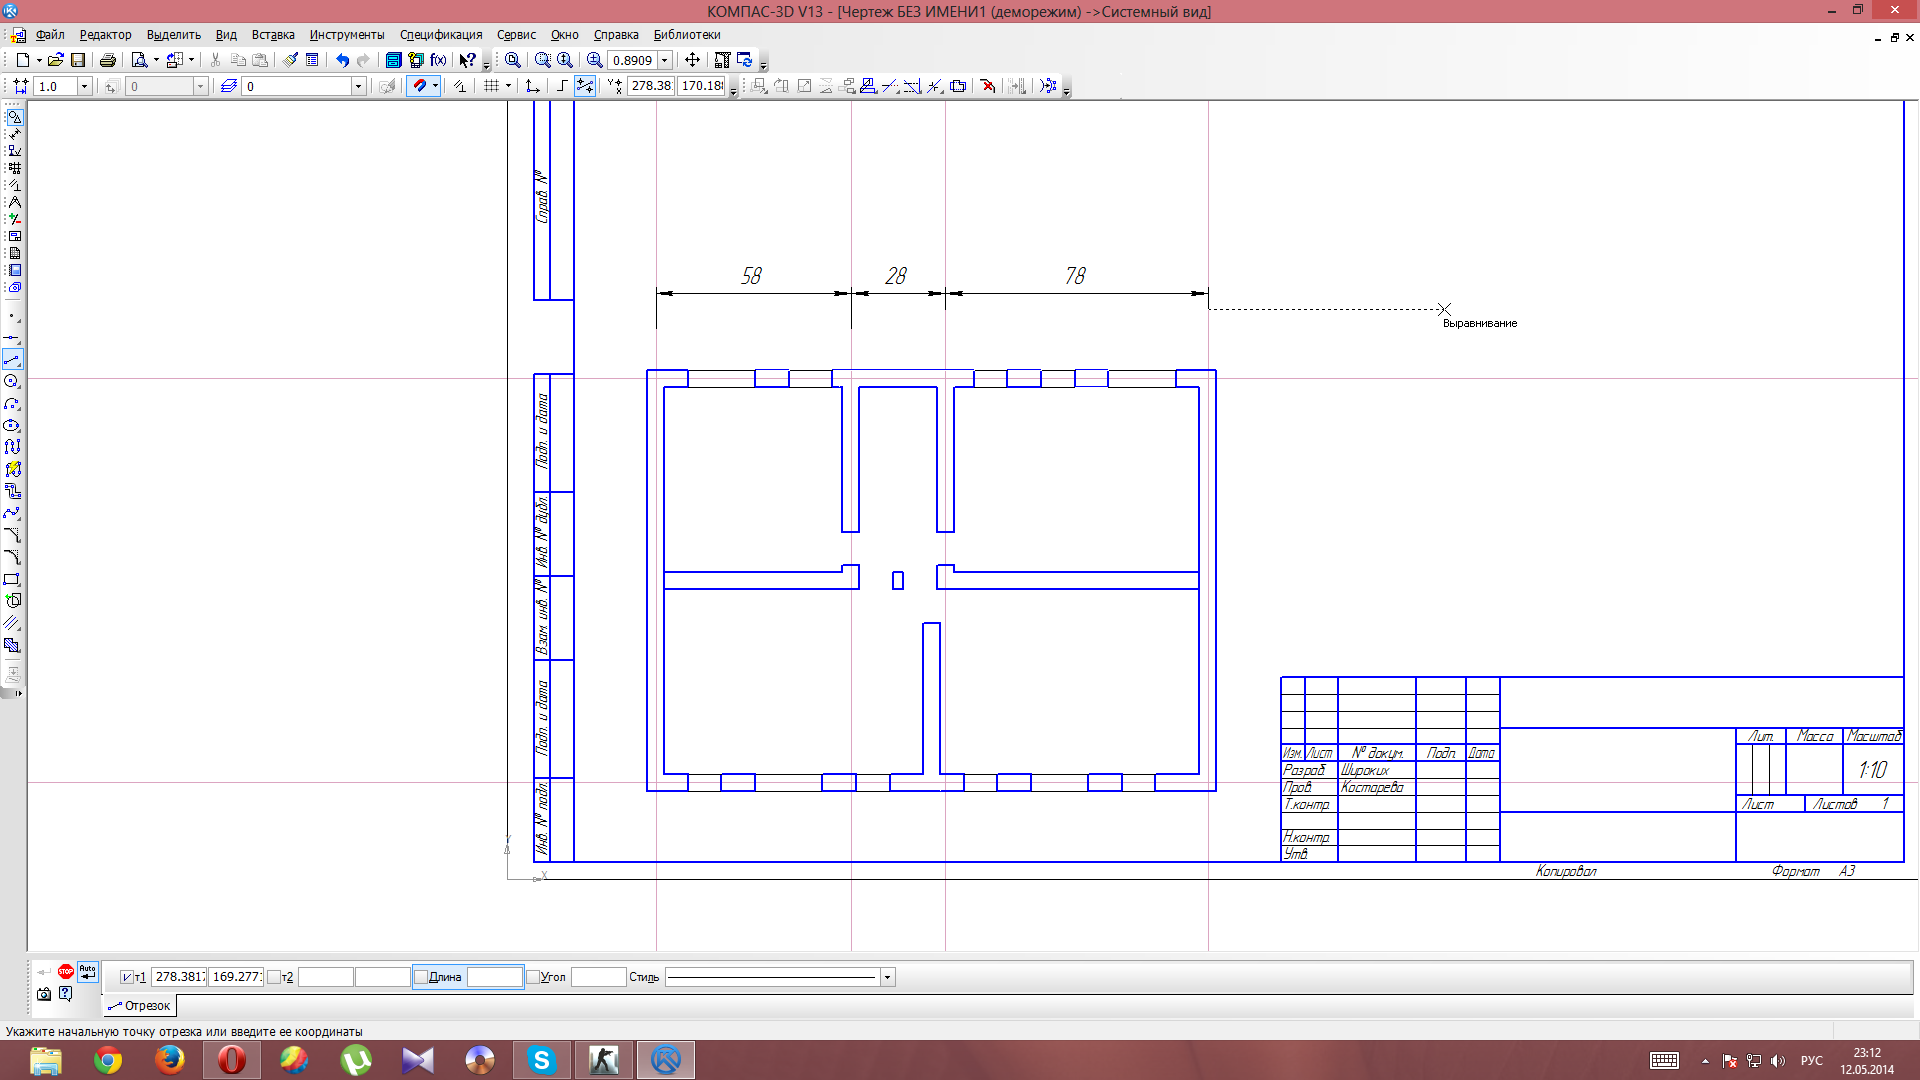Click the context help arrow-question icon
The width and height of the screenshot is (1920, 1080).
[467, 60]
